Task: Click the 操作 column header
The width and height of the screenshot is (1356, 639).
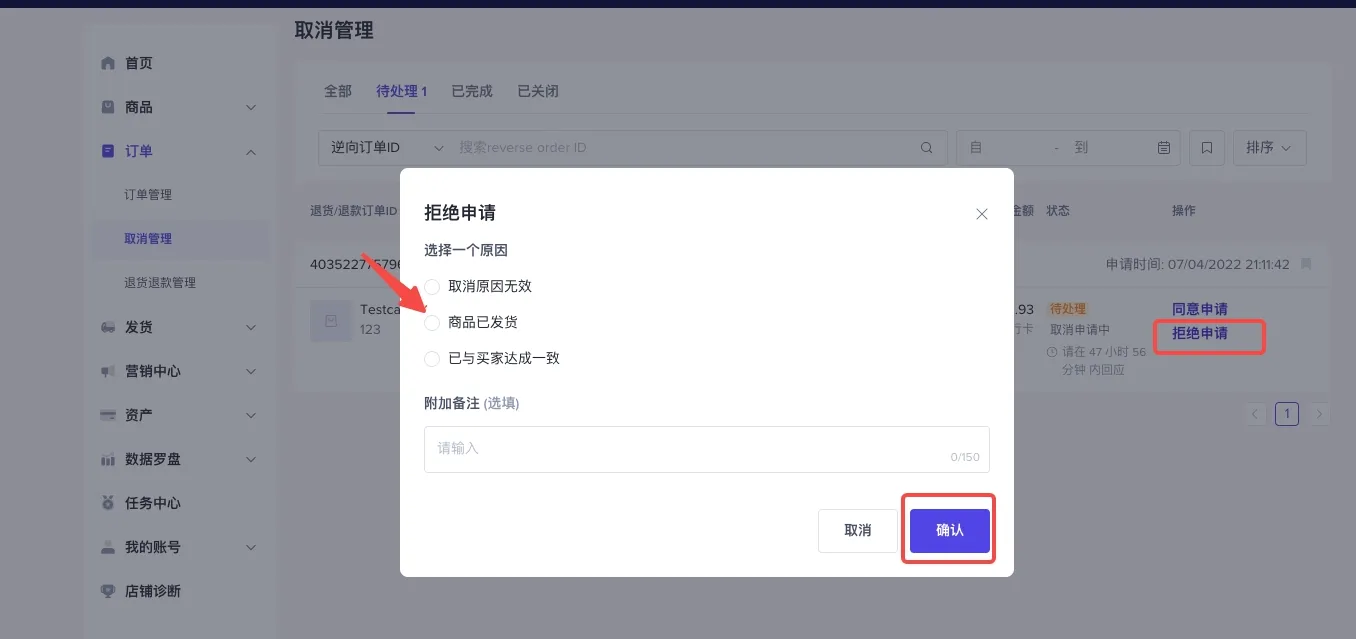Action: 1184,211
